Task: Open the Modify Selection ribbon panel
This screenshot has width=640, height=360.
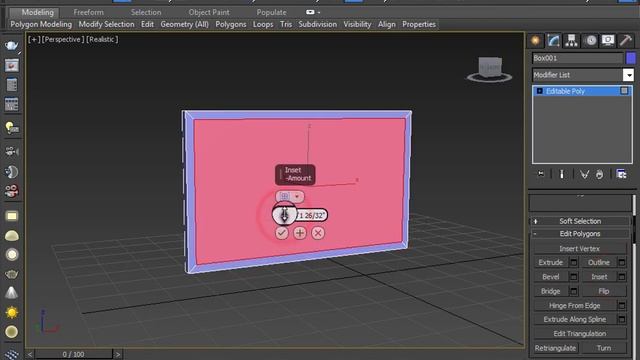Action: tap(106, 24)
